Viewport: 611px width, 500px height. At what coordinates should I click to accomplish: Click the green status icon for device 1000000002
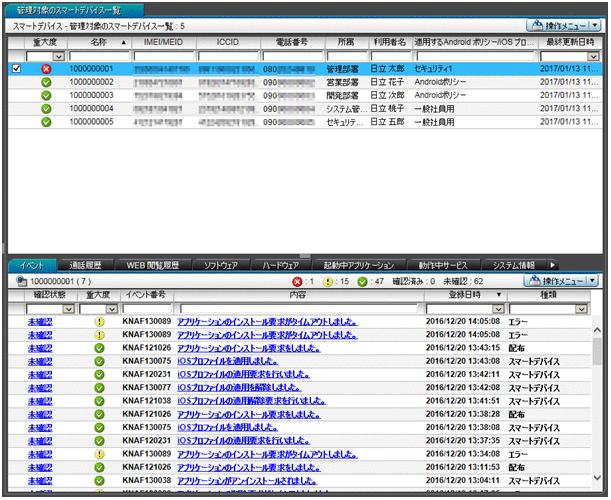46,82
